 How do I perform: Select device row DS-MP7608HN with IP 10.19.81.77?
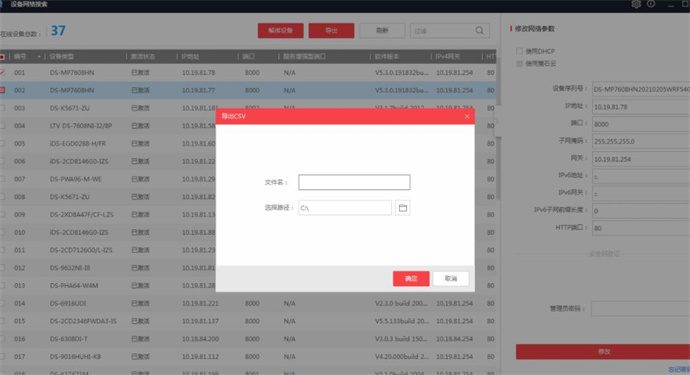click(x=248, y=90)
